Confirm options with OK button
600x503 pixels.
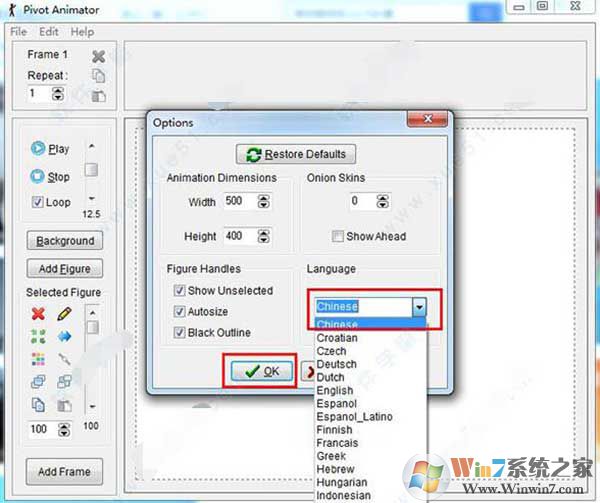(262, 371)
